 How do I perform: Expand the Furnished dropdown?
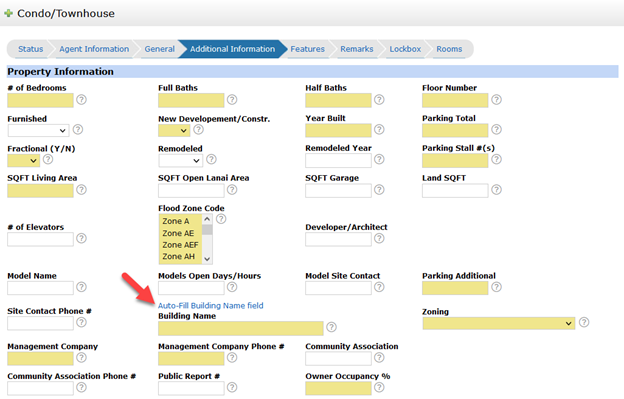[38, 130]
